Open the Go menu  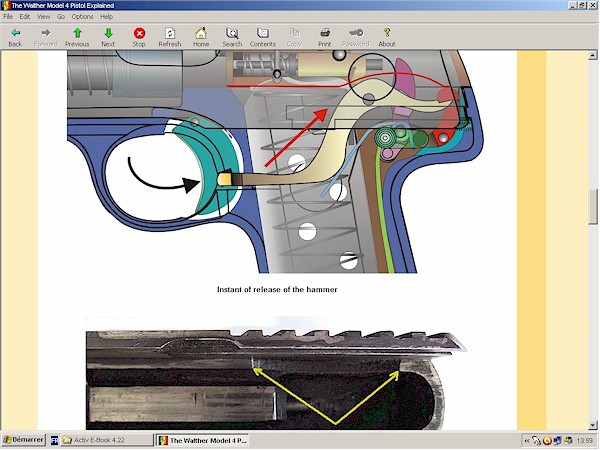61,16
